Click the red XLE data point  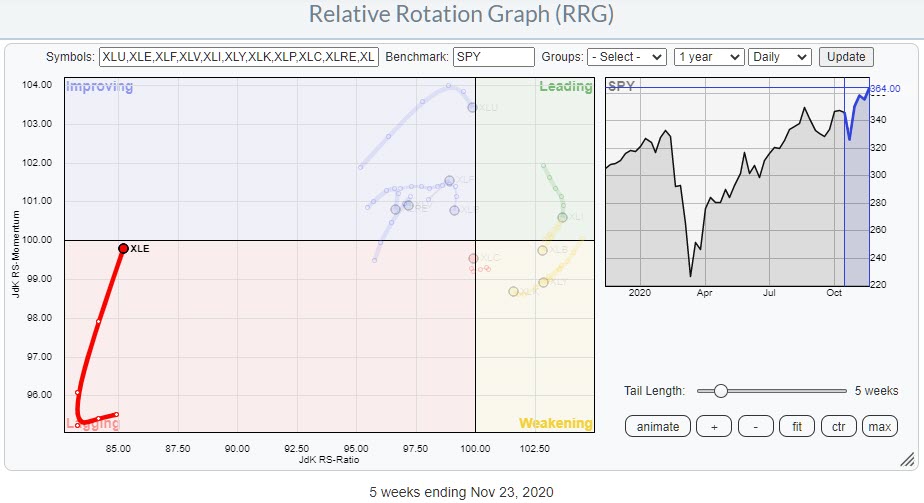[x=123, y=248]
